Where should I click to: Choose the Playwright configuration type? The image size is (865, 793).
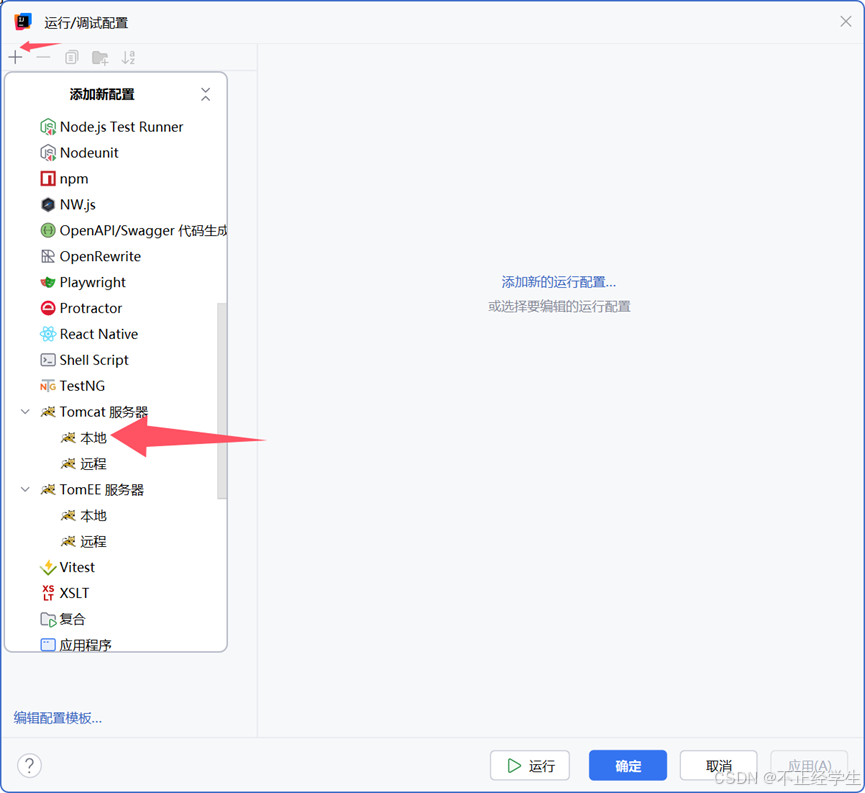93,282
